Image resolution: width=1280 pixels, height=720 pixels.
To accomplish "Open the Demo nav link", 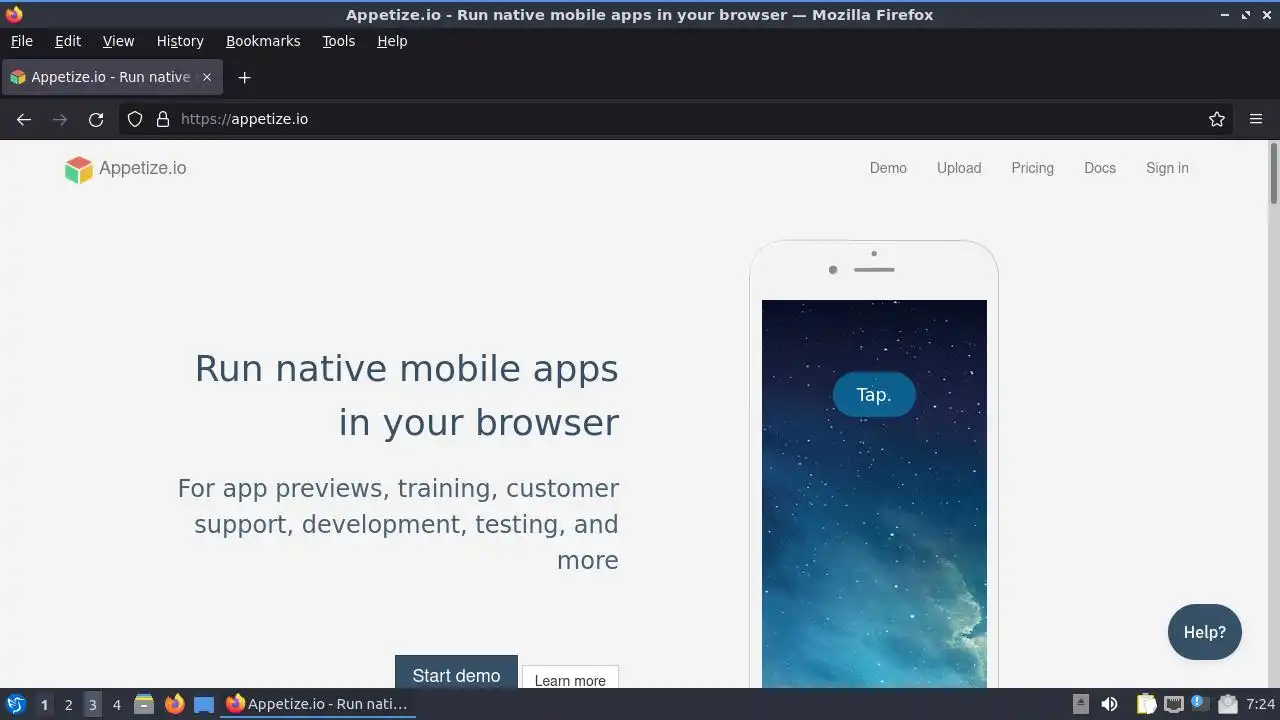I will click(x=888, y=168).
